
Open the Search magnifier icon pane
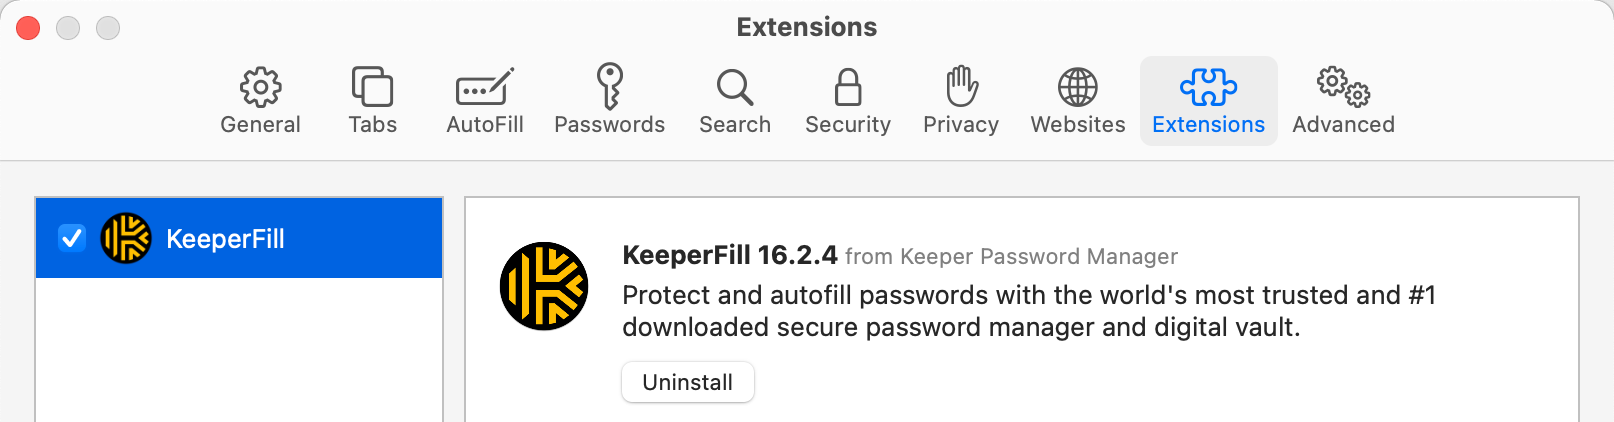pyautogui.click(x=735, y=87)
